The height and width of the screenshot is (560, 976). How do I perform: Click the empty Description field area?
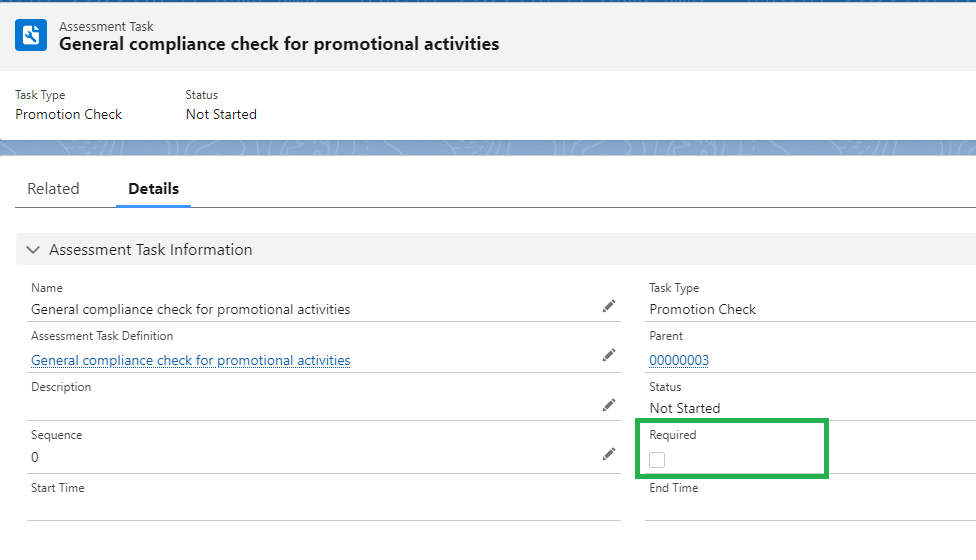[300, 406]
